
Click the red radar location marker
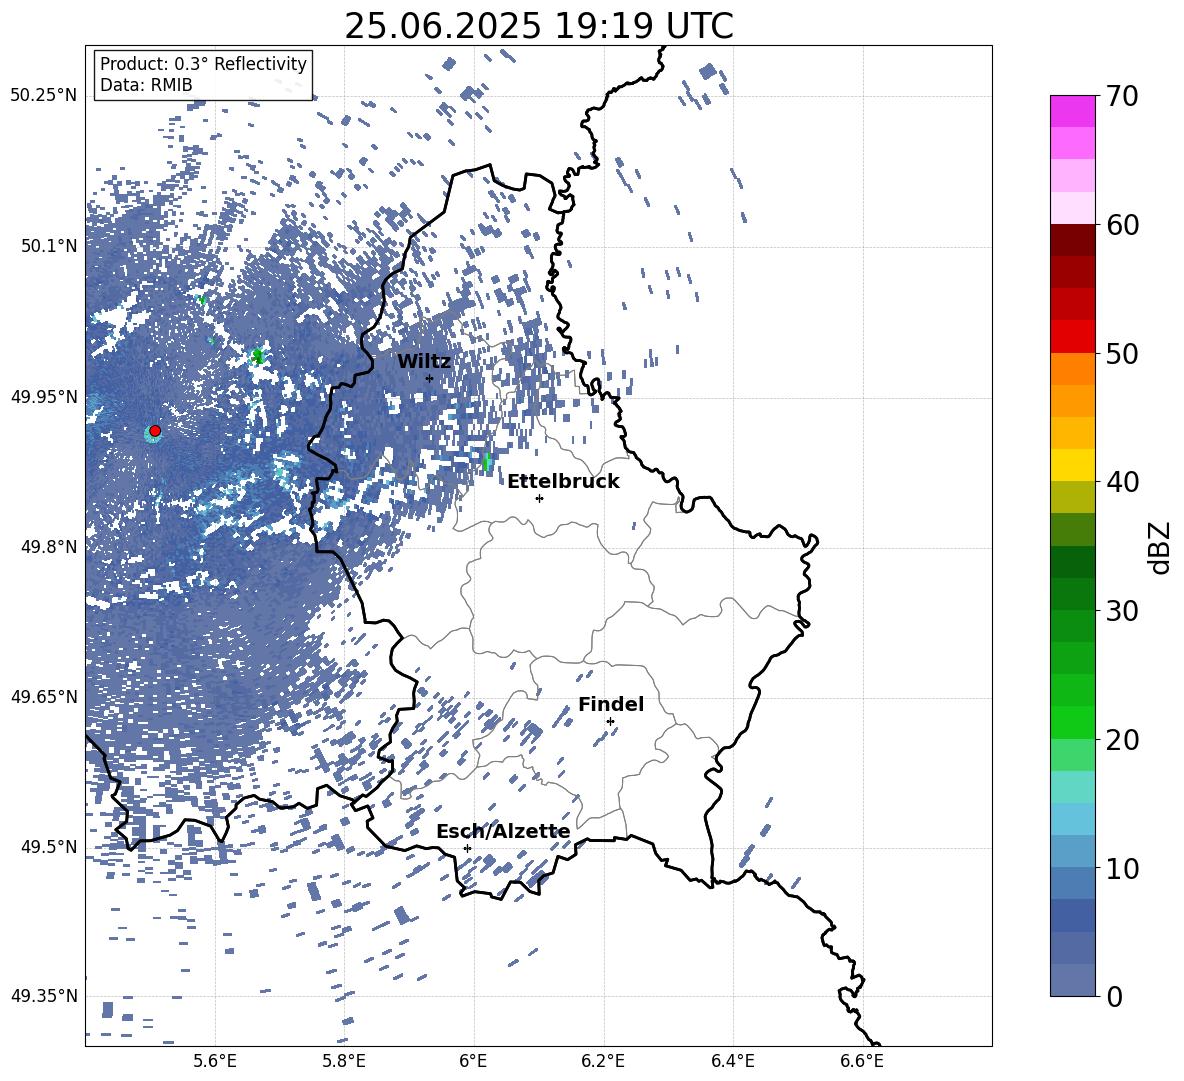[x=155, y=431]
